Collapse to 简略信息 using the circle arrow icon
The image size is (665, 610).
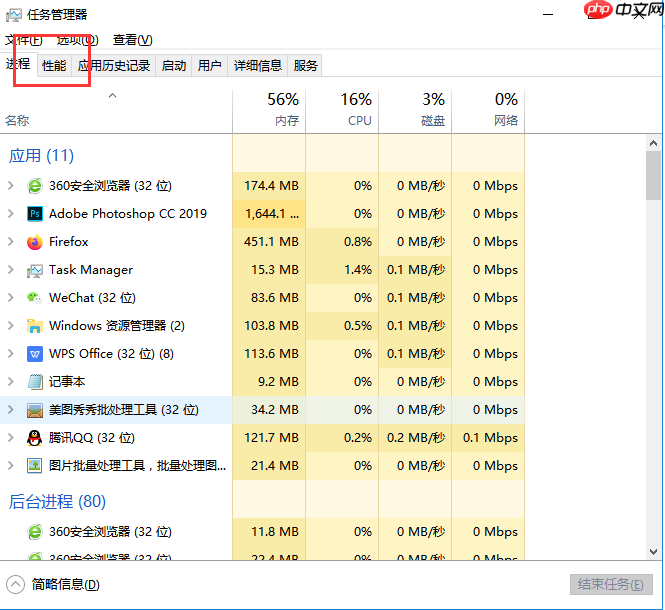[15, 585]
